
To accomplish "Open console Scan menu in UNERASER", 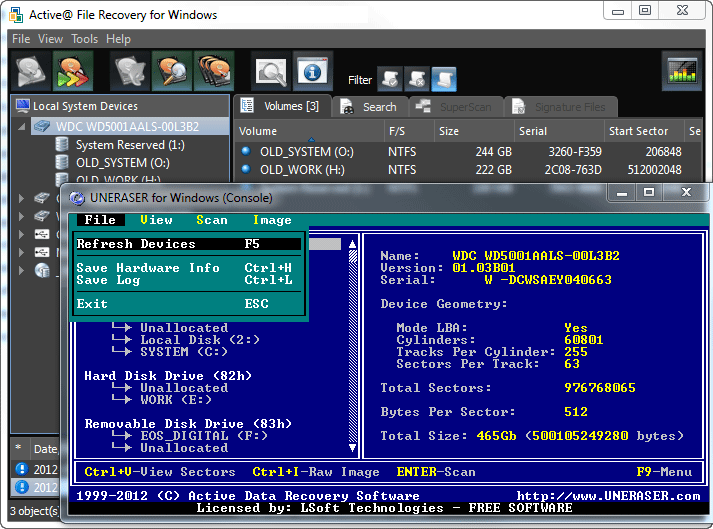I will pos(211,220).
